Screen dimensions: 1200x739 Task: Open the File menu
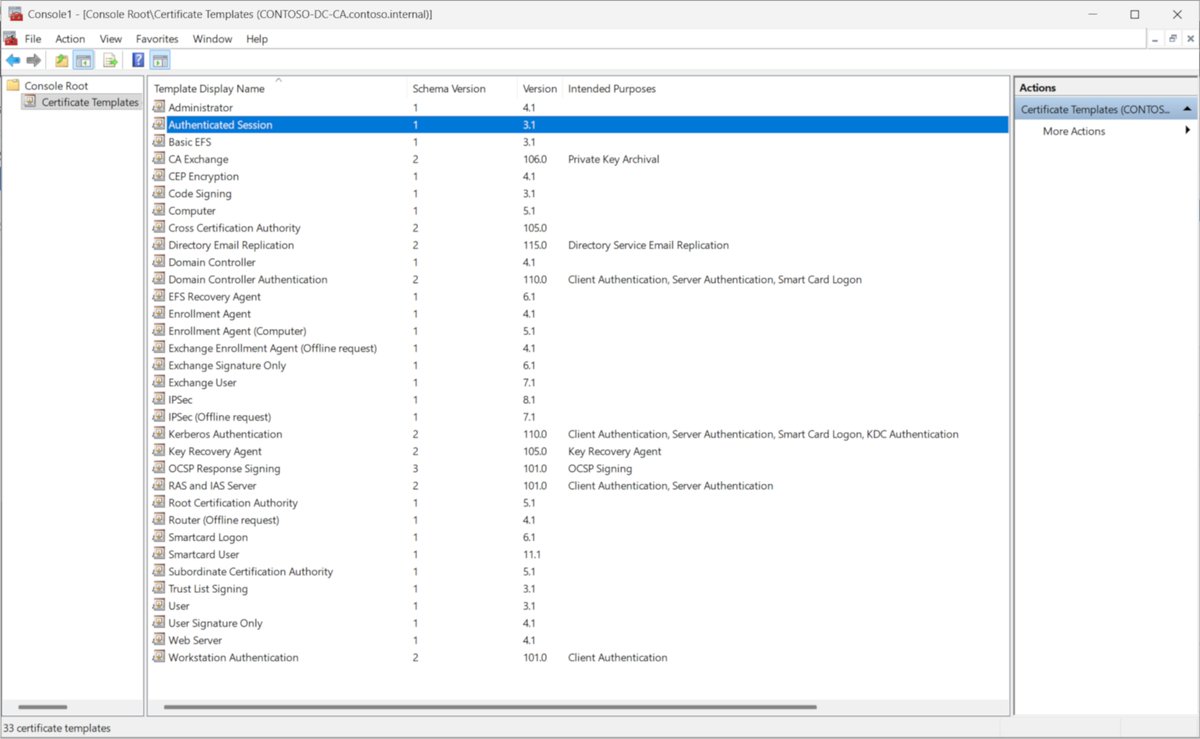[33, 39]
